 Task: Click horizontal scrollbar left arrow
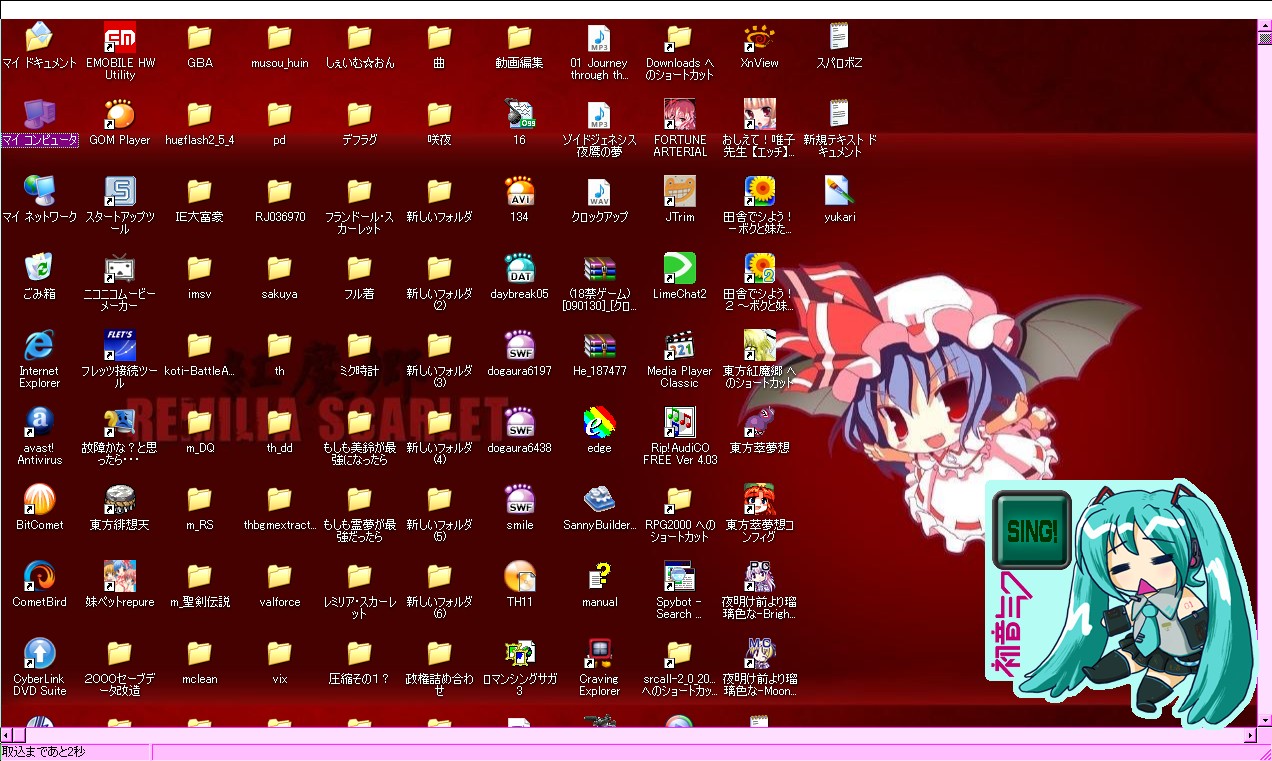click(x=7, y=736)
